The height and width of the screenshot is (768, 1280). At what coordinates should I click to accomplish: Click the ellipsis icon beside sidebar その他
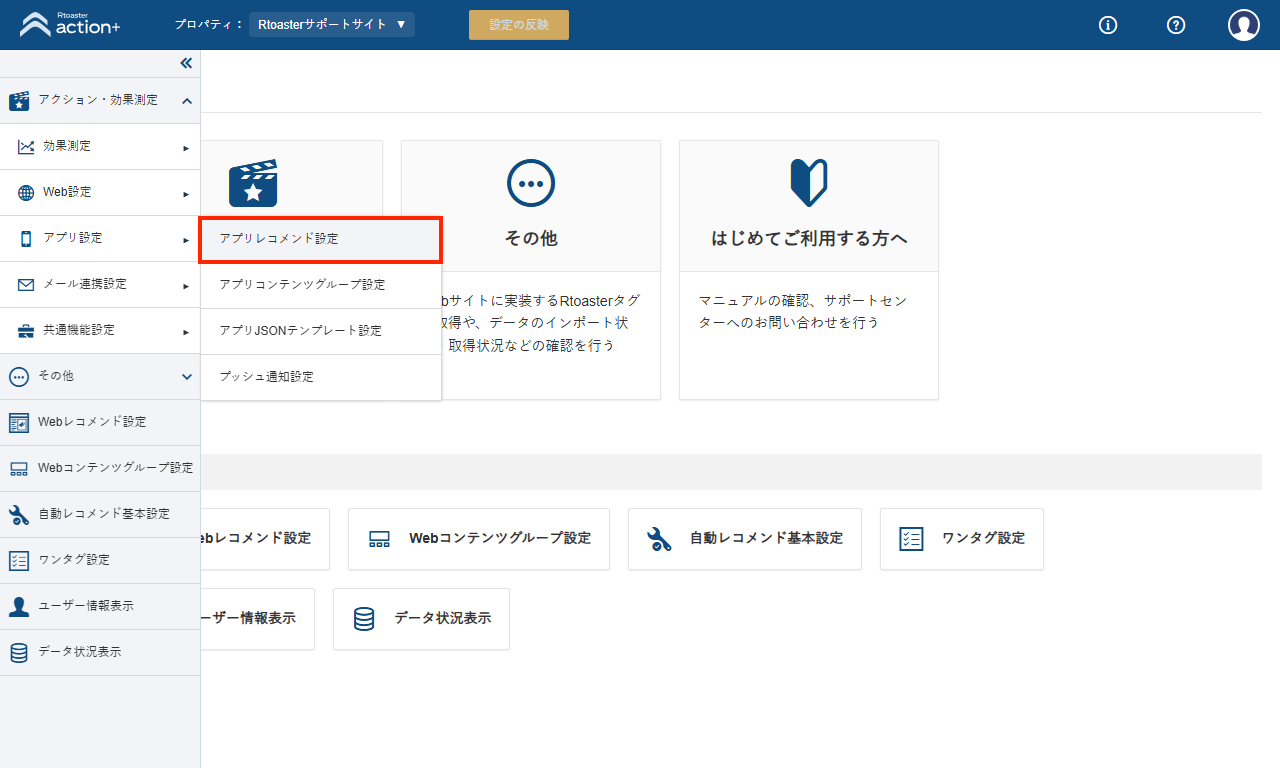[18, 377]
